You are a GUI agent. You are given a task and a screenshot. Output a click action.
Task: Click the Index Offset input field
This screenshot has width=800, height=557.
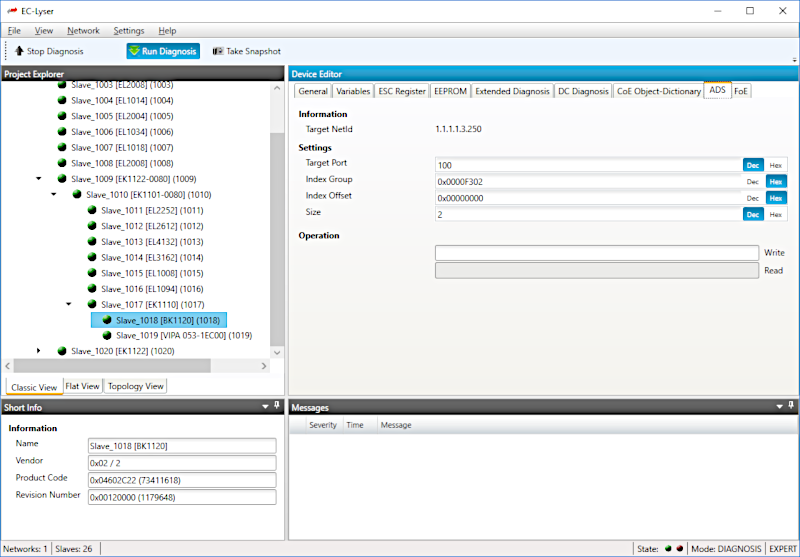[589, 198]
